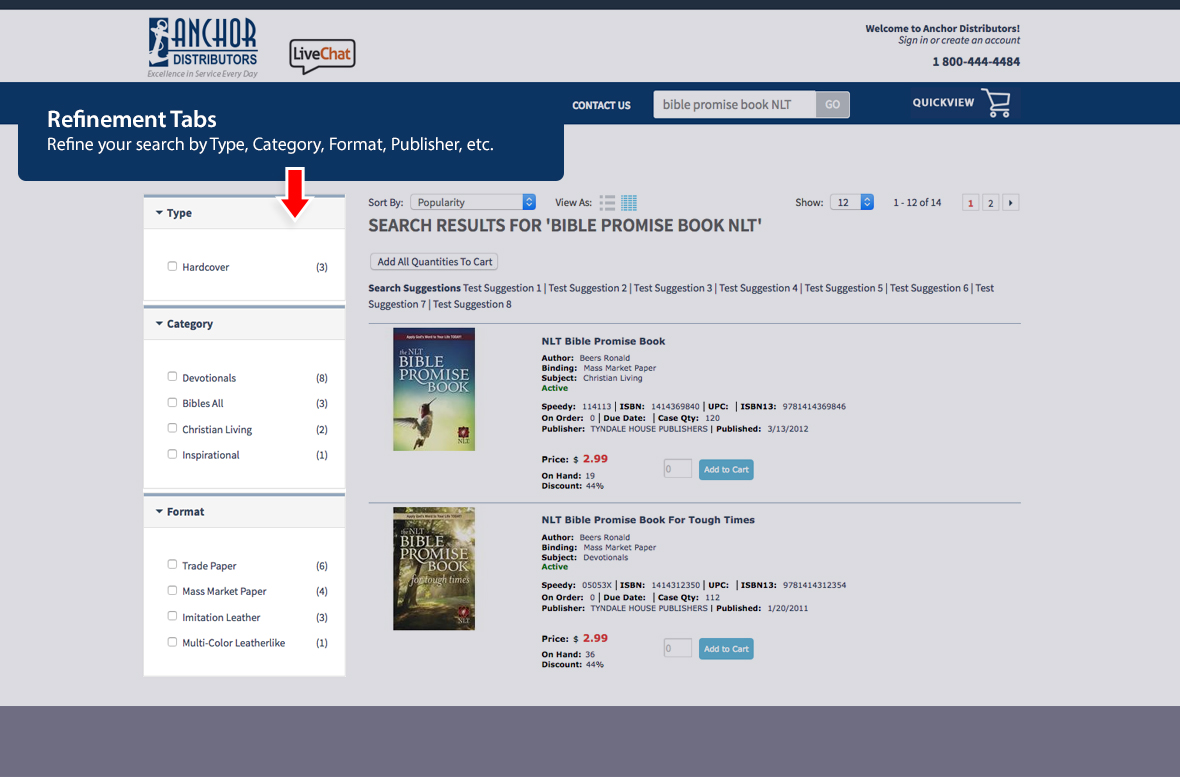Click Published date 3/13/2012
The height and width of the screenshot is (777, 1180).
[787, 429]
